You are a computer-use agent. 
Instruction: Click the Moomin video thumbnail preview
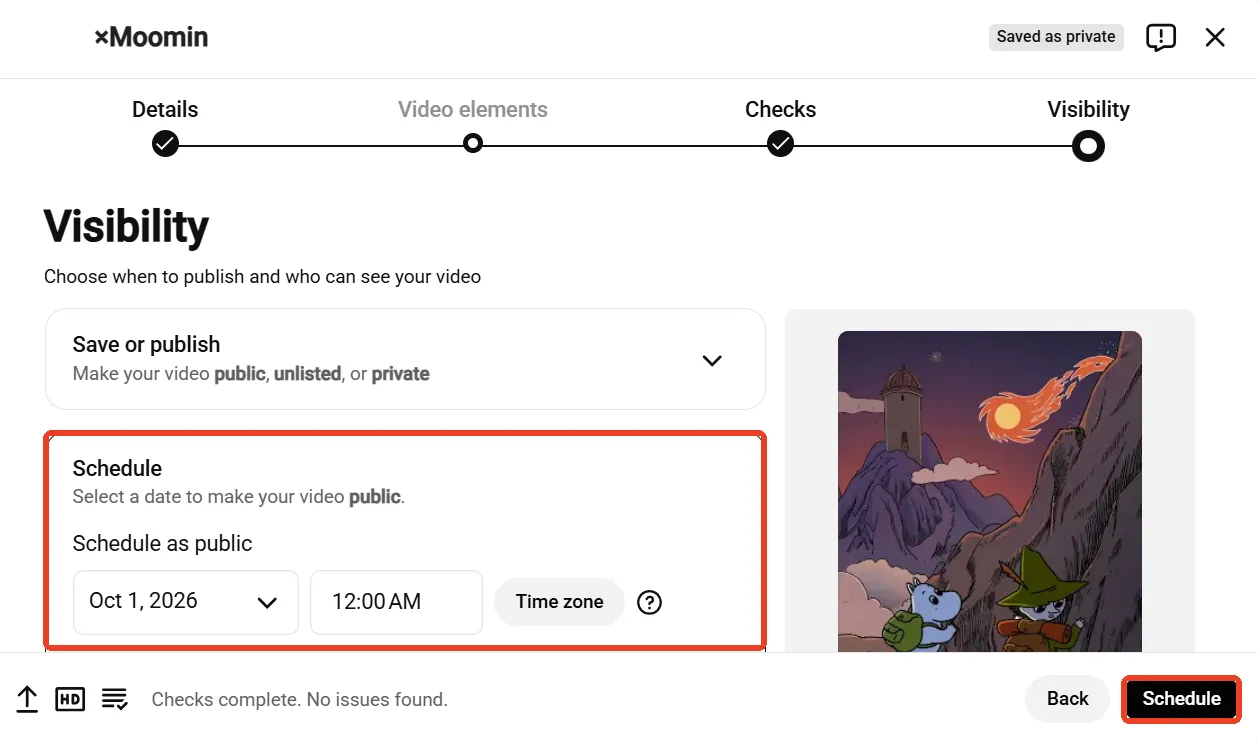tap(989, 491)
